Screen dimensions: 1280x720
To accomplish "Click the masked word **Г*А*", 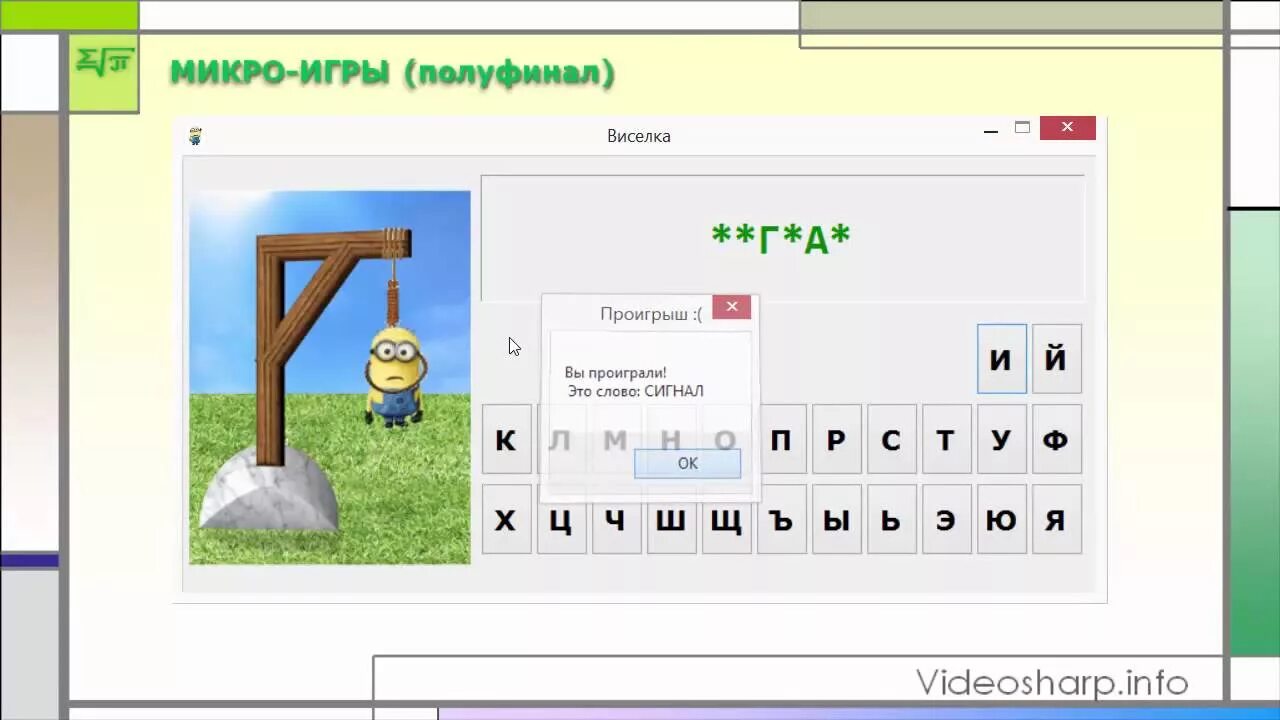I will (781, 239).
